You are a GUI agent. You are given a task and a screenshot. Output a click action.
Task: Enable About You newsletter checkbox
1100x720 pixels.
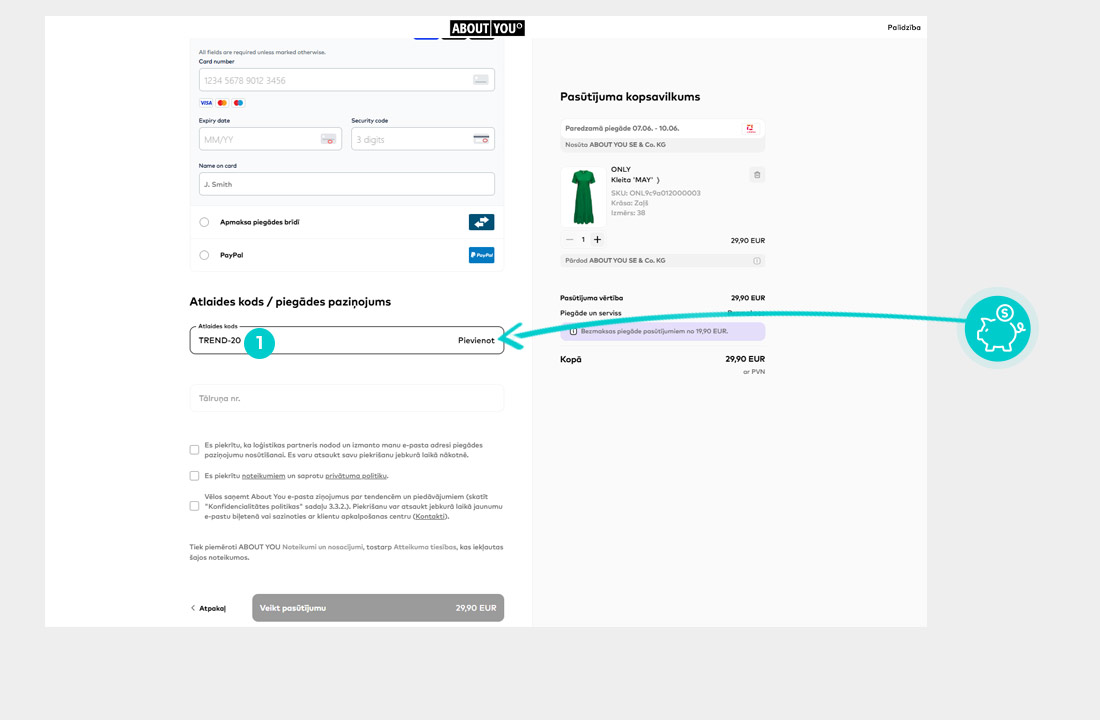coord(194,506)
